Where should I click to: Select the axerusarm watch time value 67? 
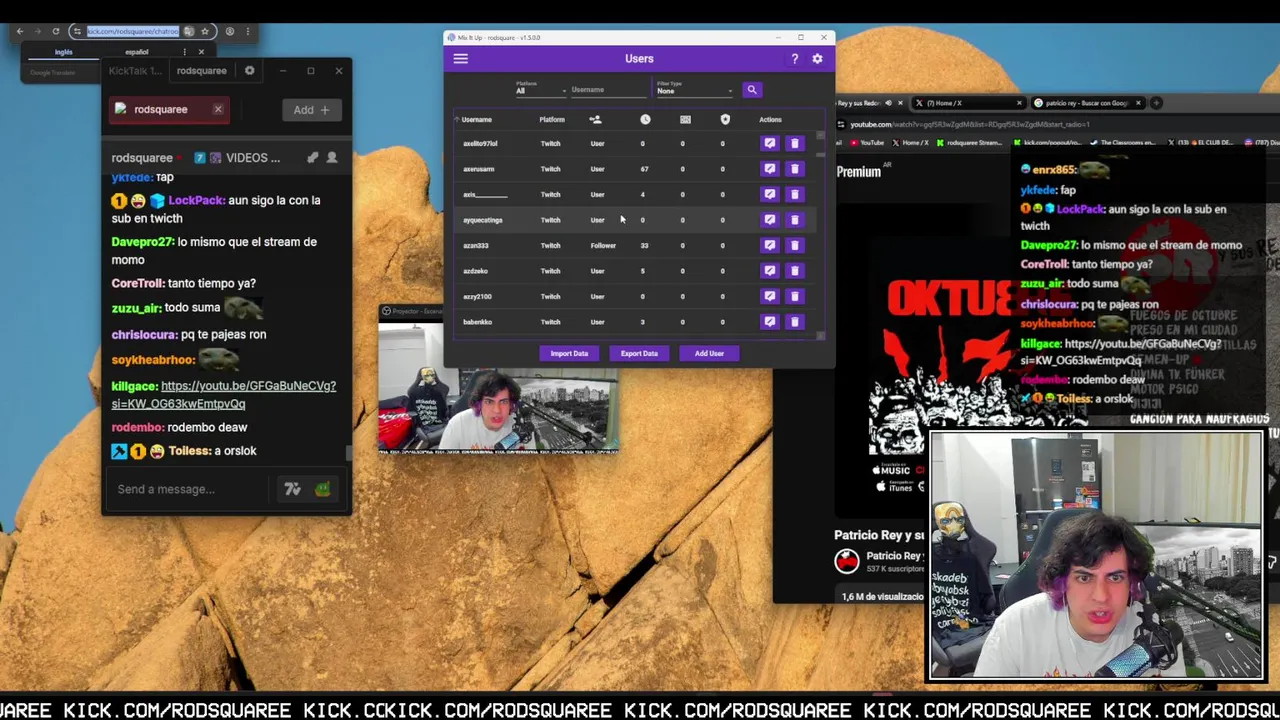pos(644,169)
